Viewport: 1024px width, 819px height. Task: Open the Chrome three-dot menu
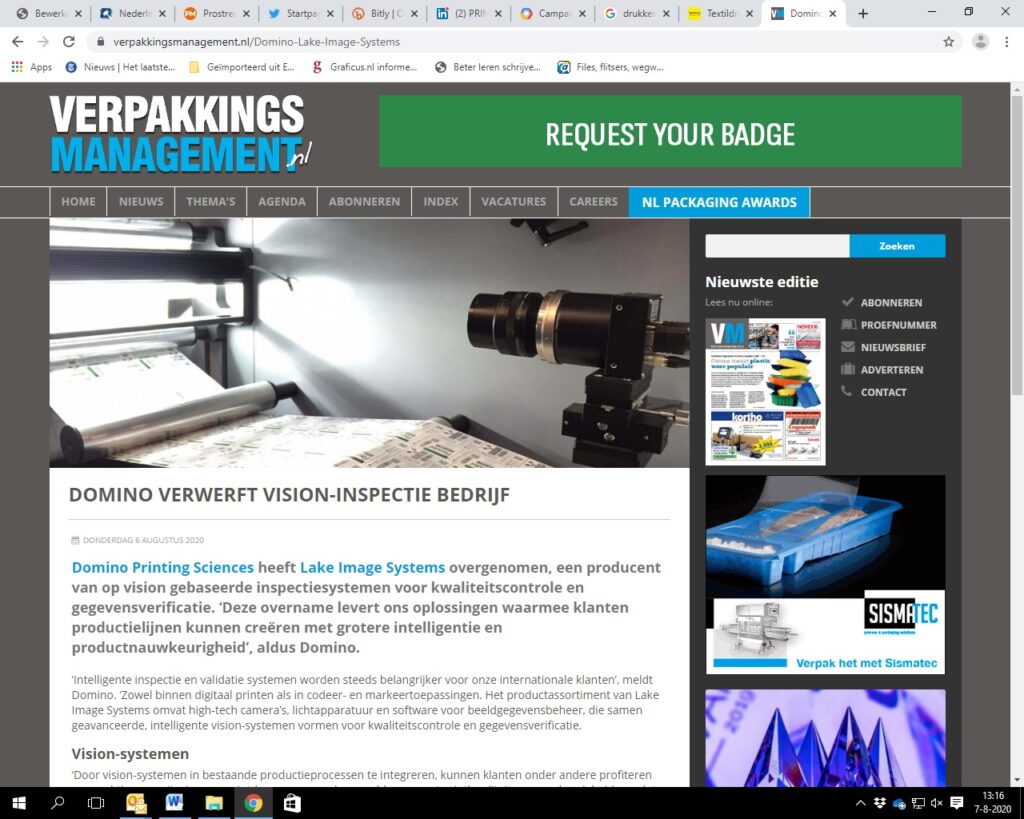pos(1006,42)
